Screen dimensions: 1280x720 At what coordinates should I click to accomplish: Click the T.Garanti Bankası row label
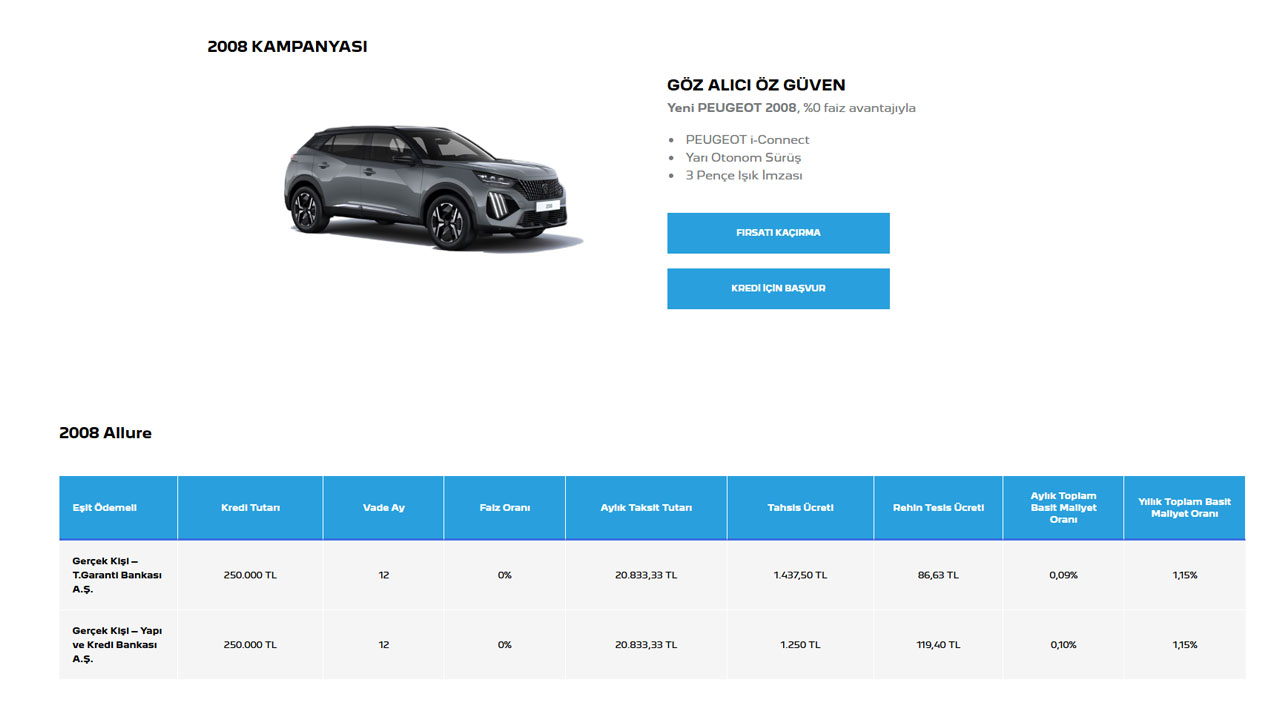click(117, 575)
